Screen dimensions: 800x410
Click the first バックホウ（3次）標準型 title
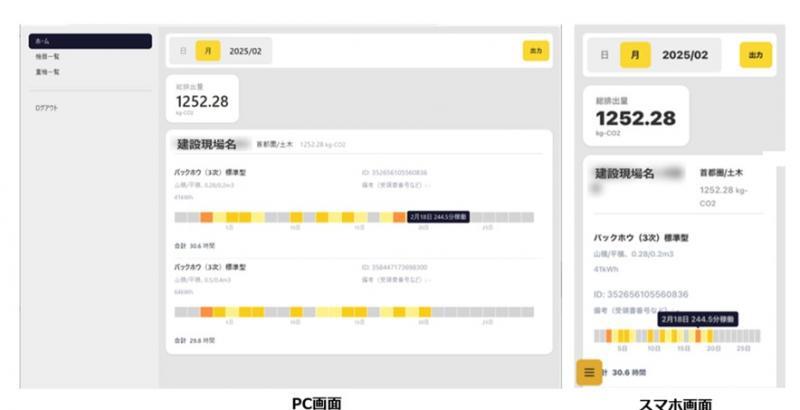click(x=209, y=172)
